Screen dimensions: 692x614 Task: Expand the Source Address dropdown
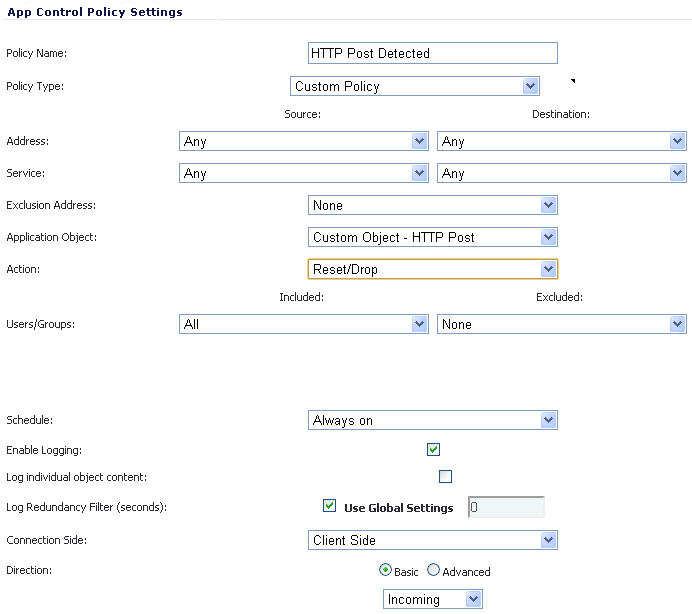tap(304, 142)
